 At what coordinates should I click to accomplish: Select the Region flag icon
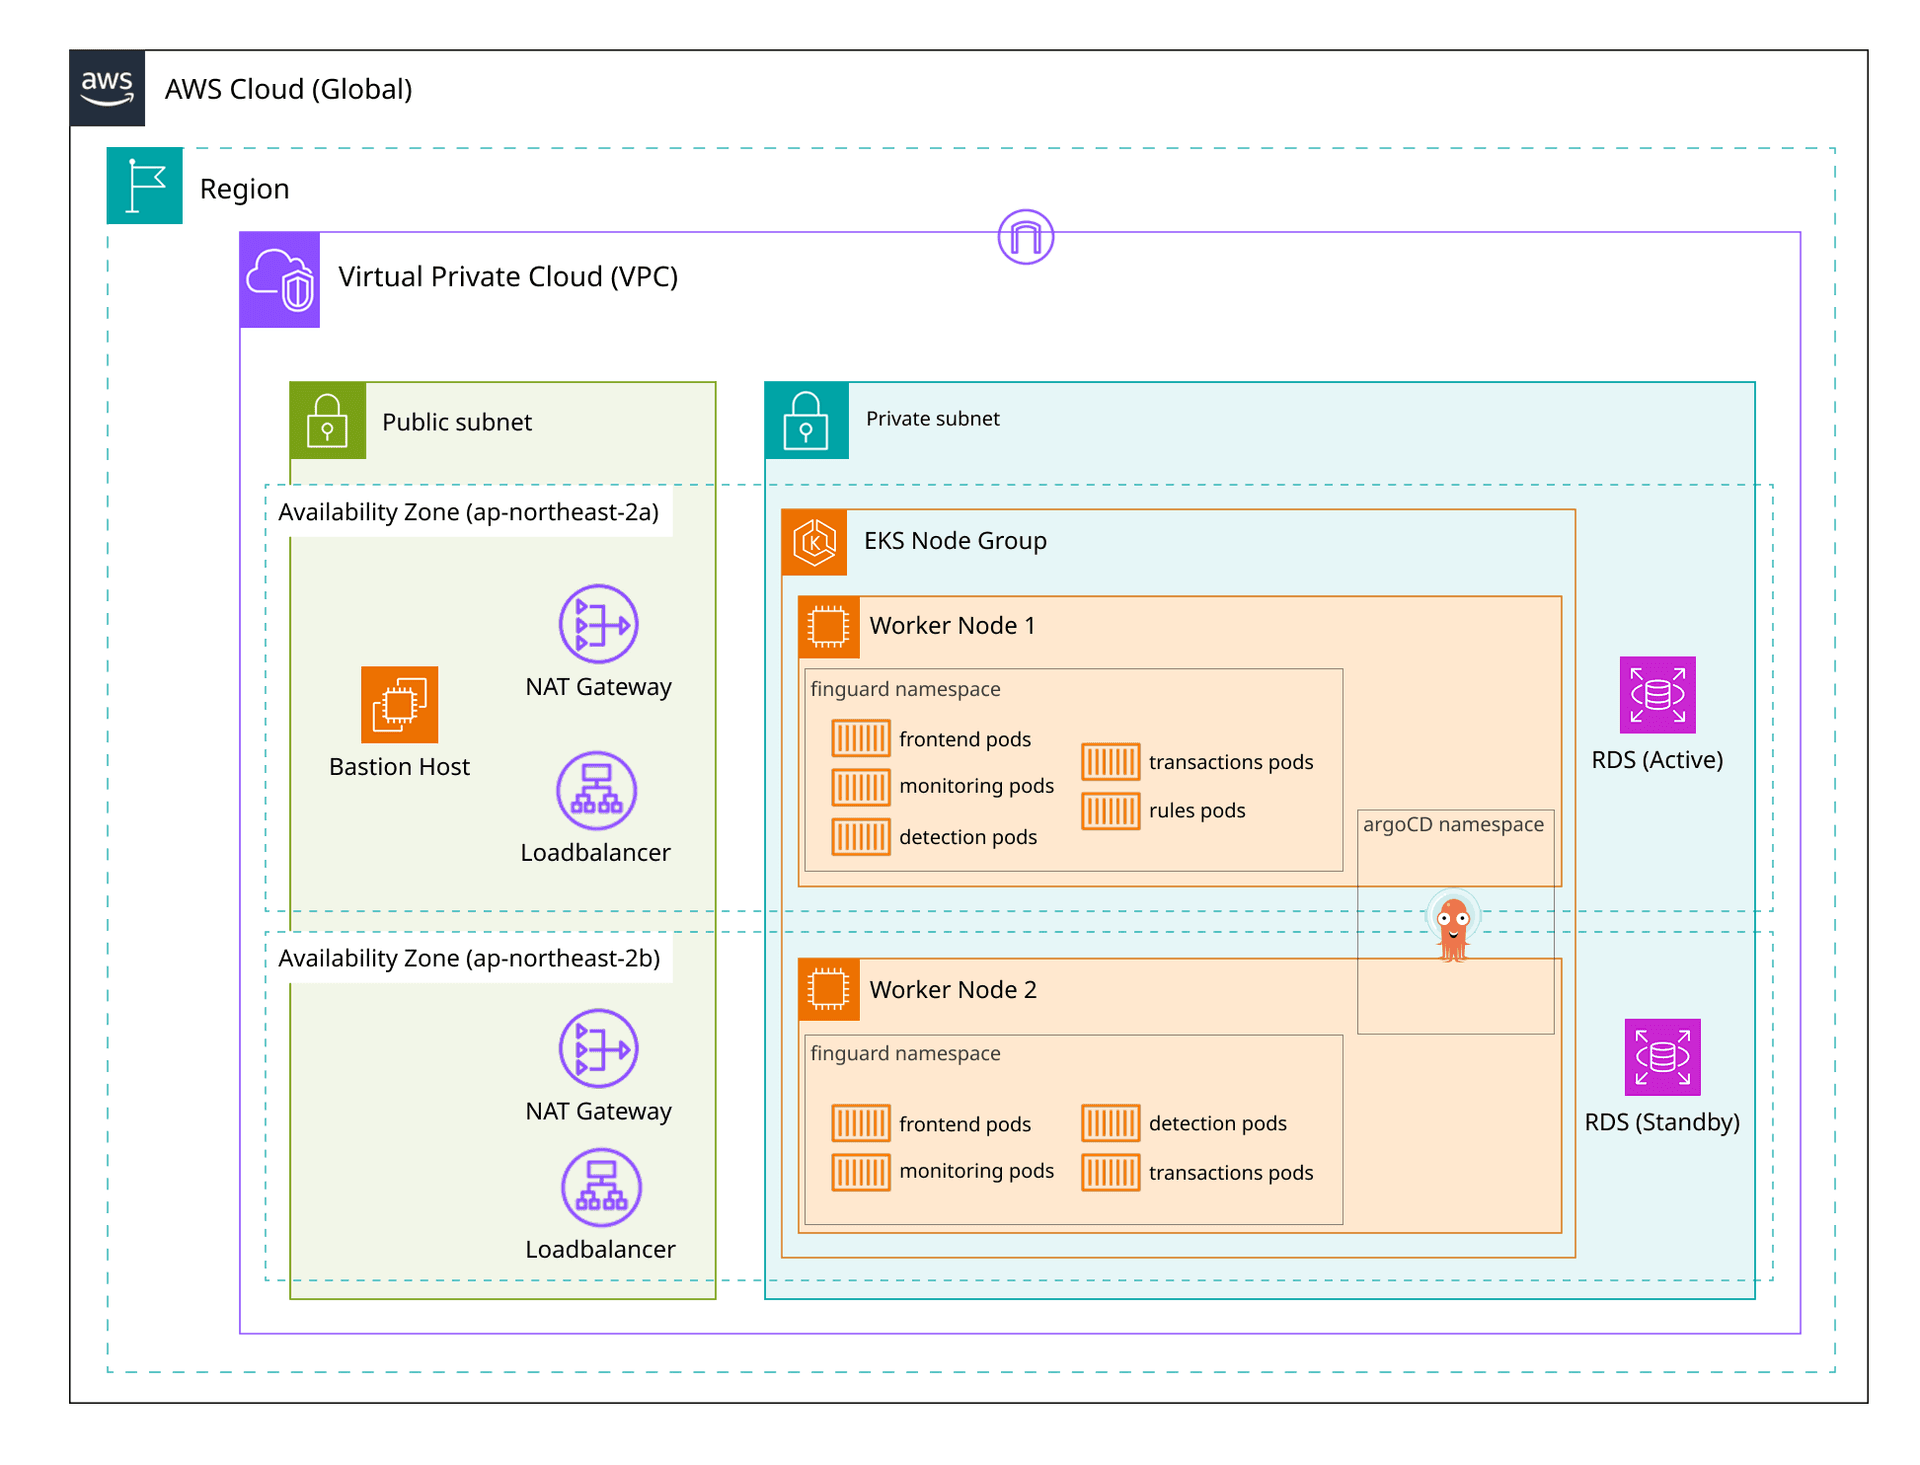pos(145,186)
